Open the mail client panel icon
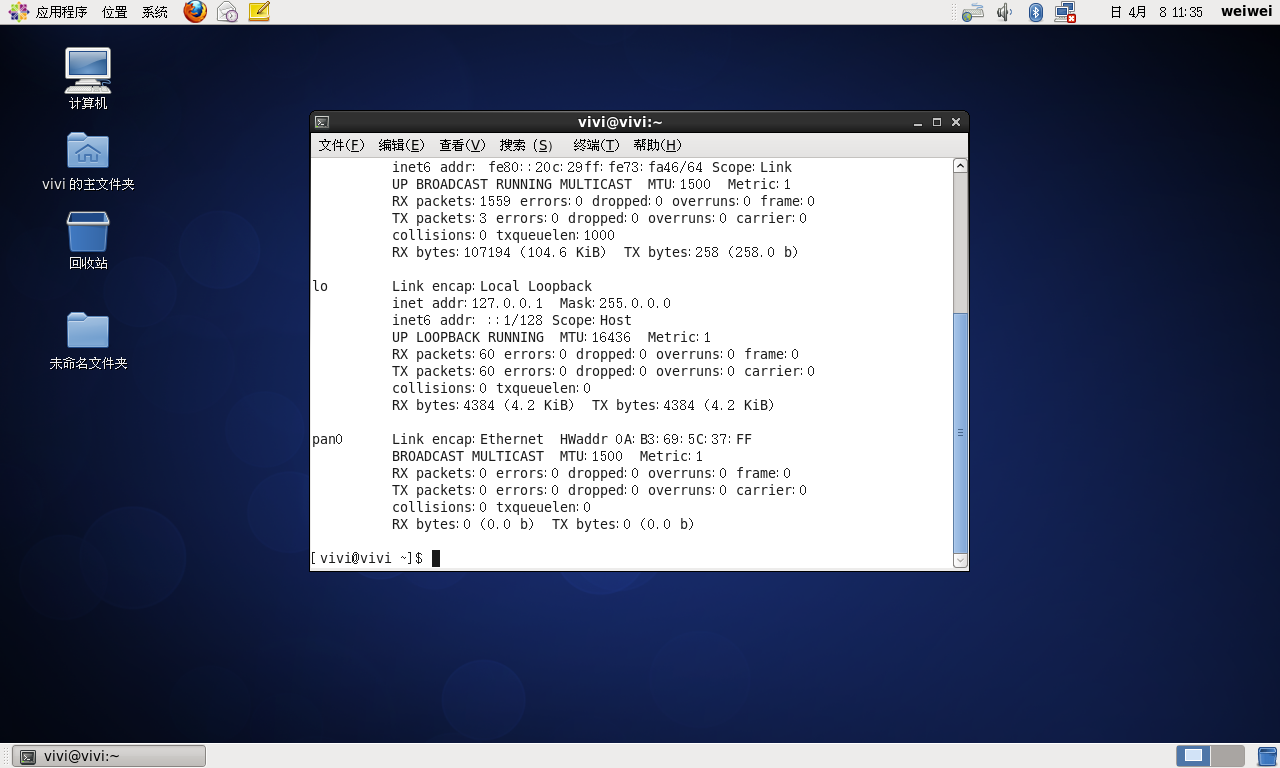The image size is (1280, 768). point(228,12)
